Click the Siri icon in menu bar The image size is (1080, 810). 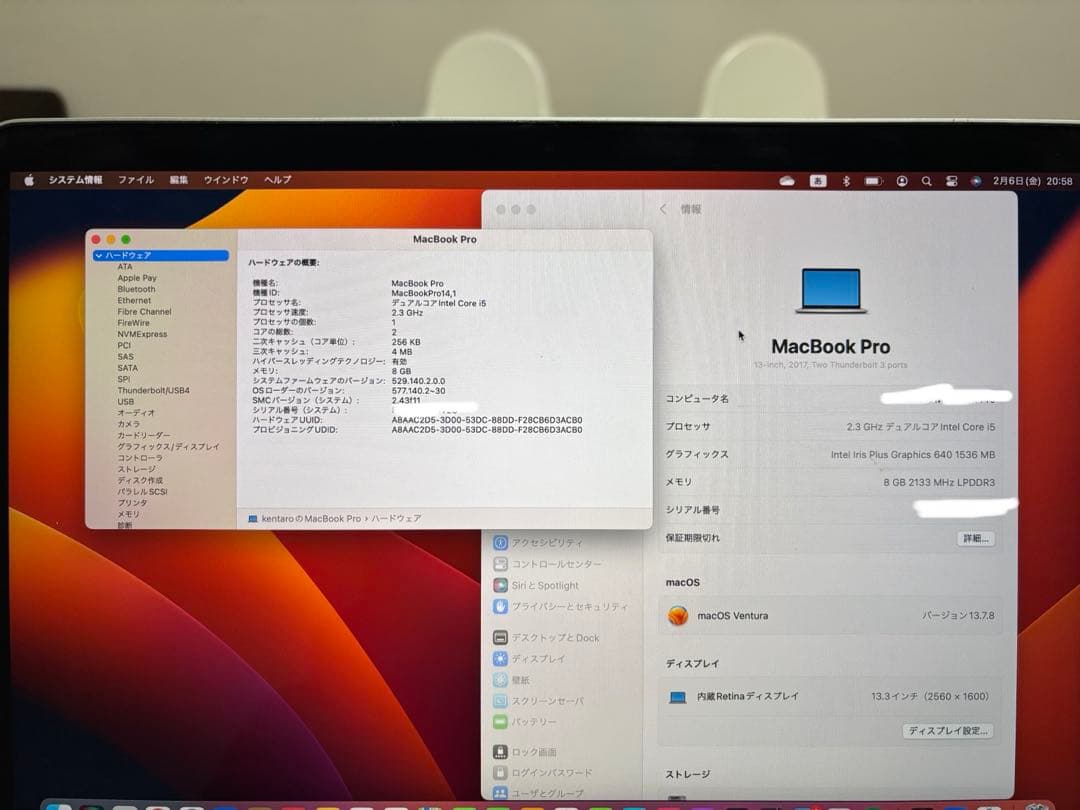(x=975, y=181)
